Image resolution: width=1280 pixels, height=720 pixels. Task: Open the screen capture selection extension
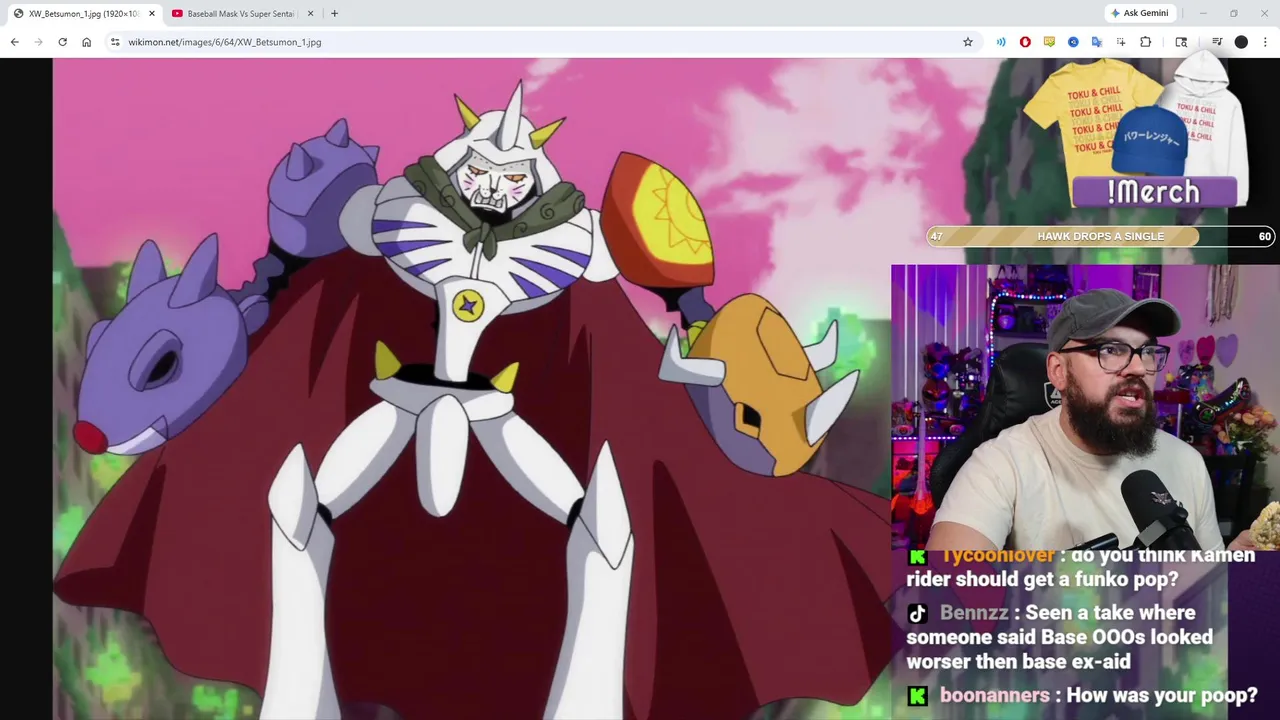click(1121, 42)
